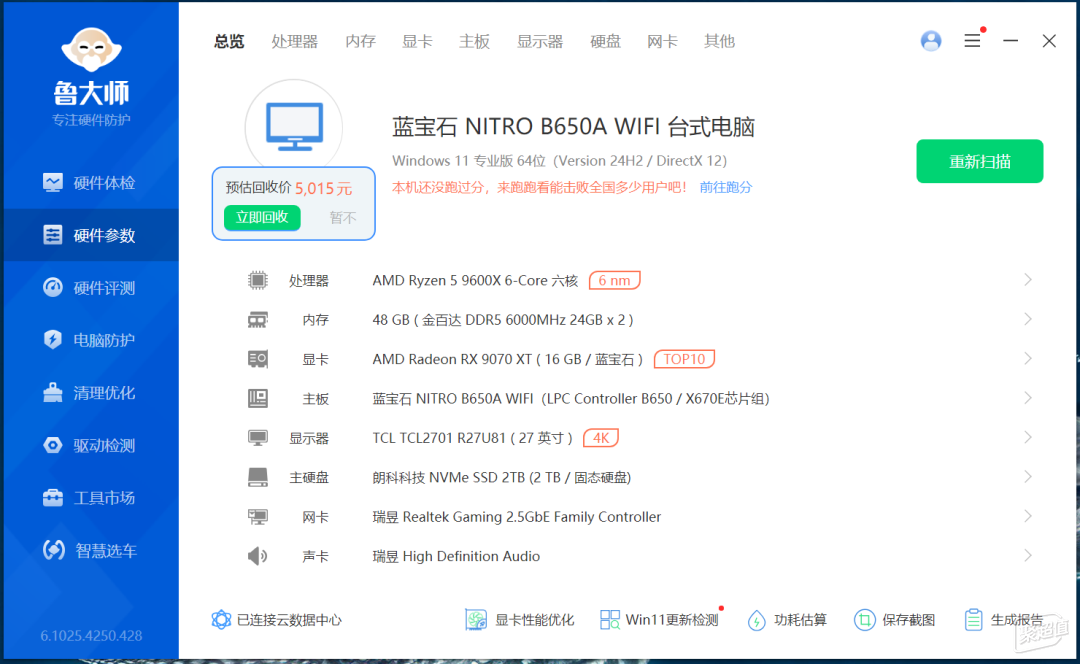The image size is (1080, 664).
Task: Click the desktop computer monitor icon
Action: tap(294, 127)
